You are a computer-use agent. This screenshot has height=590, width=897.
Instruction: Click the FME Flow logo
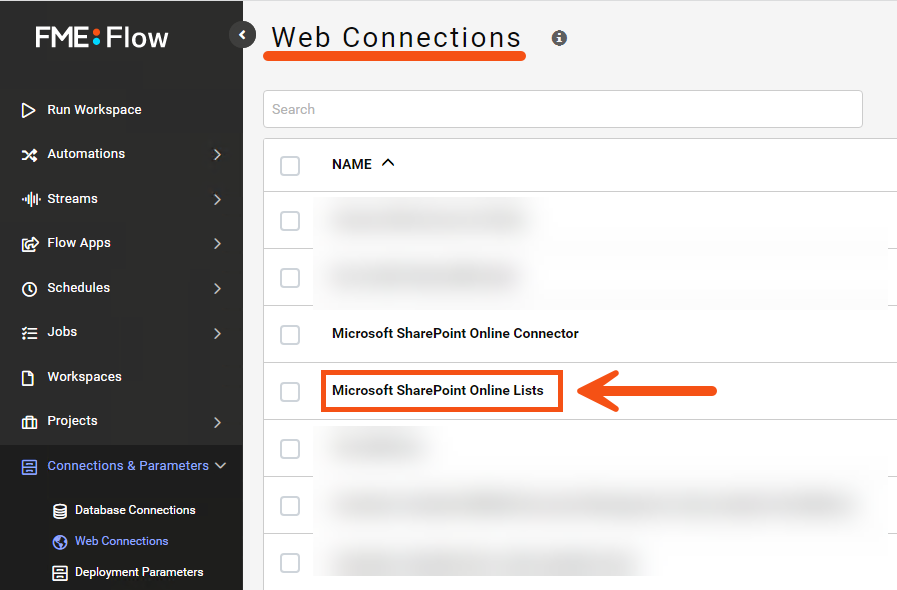tap(99, 36)
